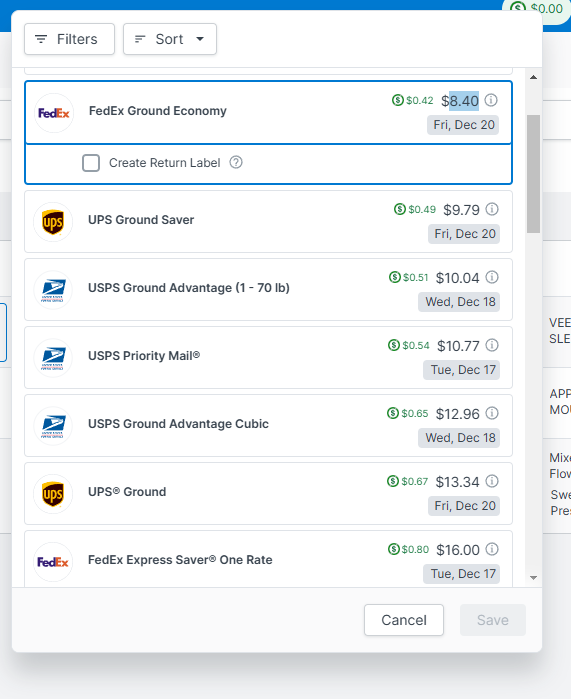Click green savings icon showing $0.42
The width and height of the screenshot is (571, 699).
[x=398, y=100]
